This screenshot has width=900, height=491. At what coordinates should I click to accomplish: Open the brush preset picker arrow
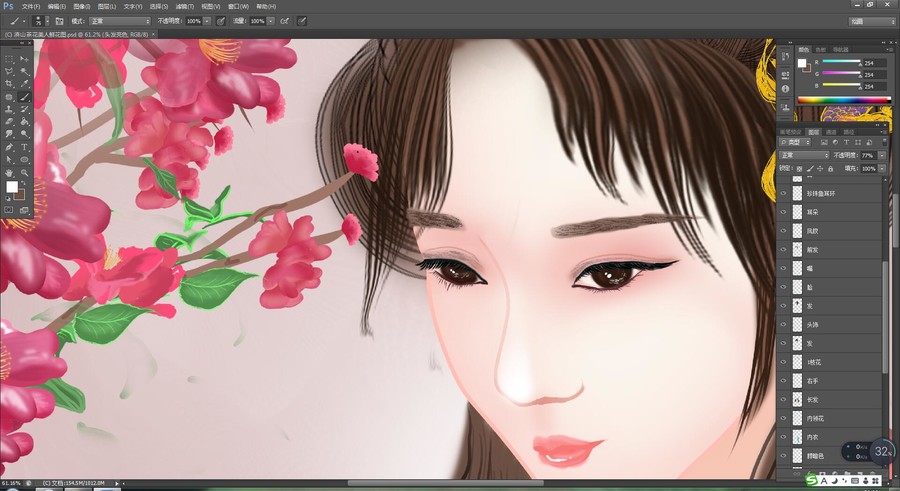tap(47, 21)
